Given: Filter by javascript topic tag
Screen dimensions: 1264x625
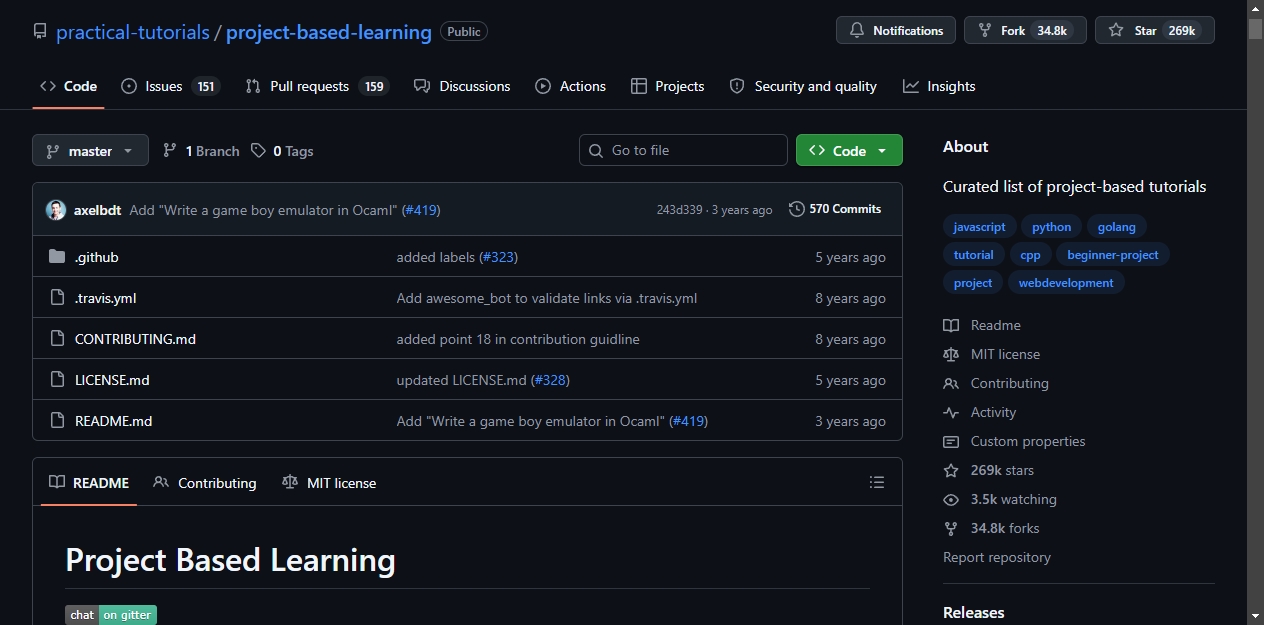Looking at the screenshot, I should coord(980,227).
